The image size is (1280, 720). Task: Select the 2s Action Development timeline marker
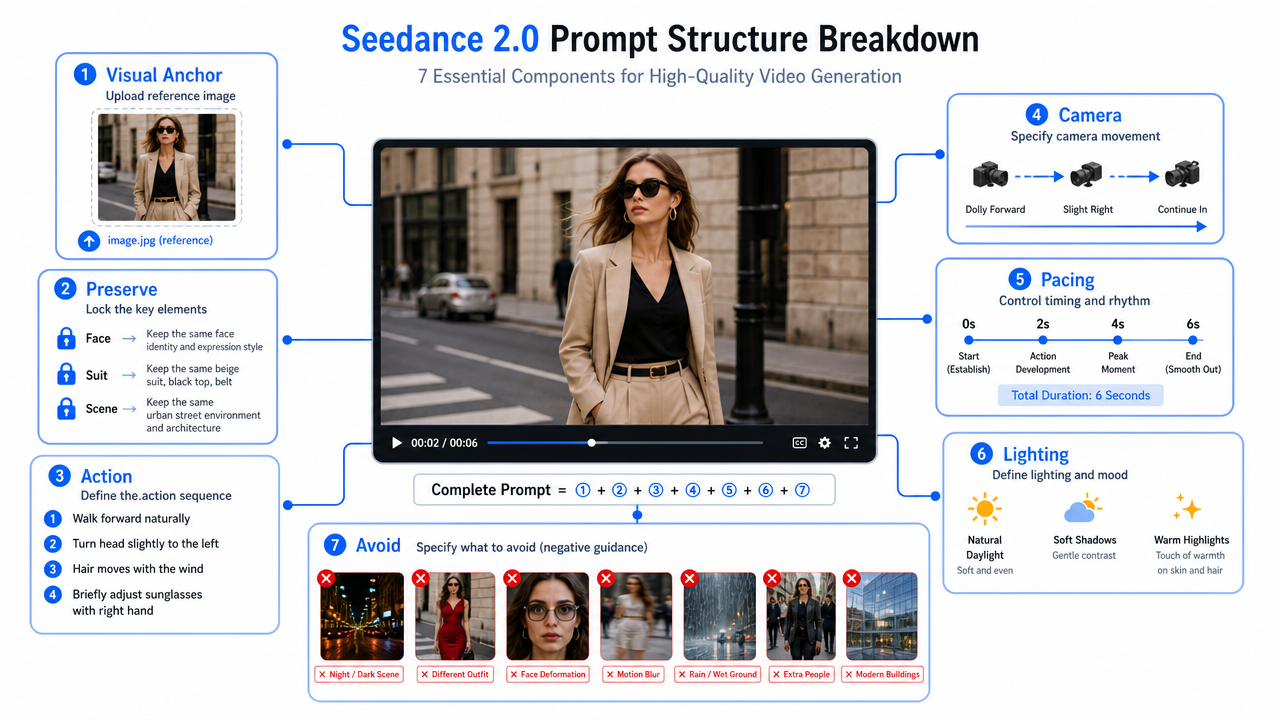click(1043, 340)
